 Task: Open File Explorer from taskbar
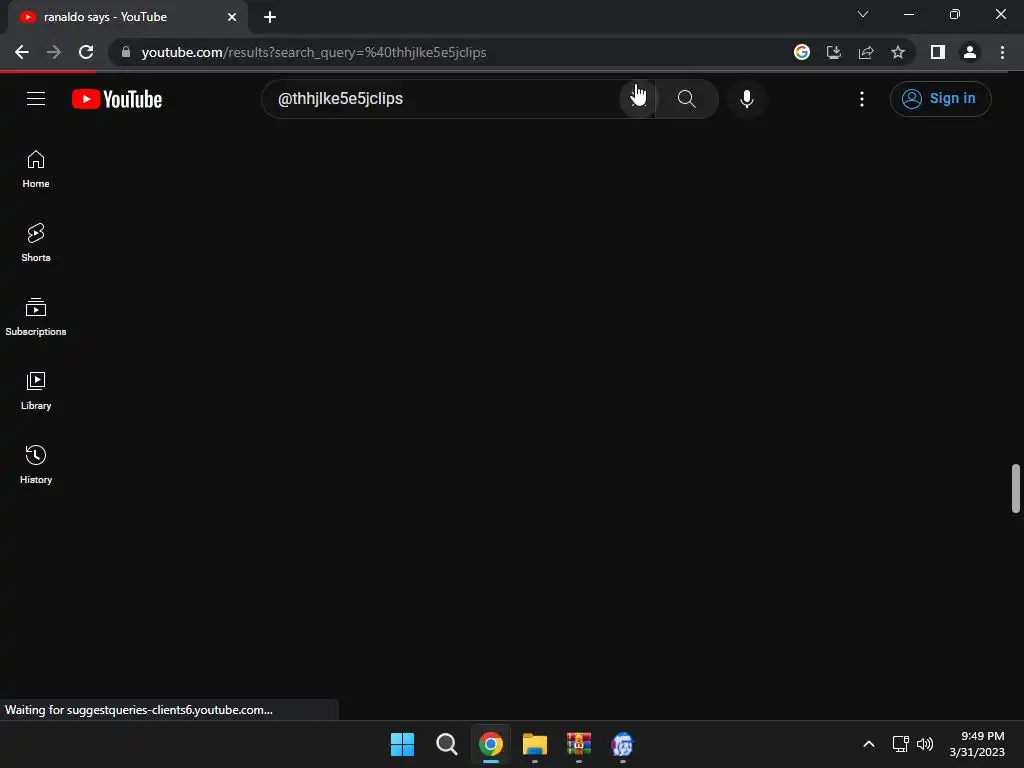click(535, 744)
